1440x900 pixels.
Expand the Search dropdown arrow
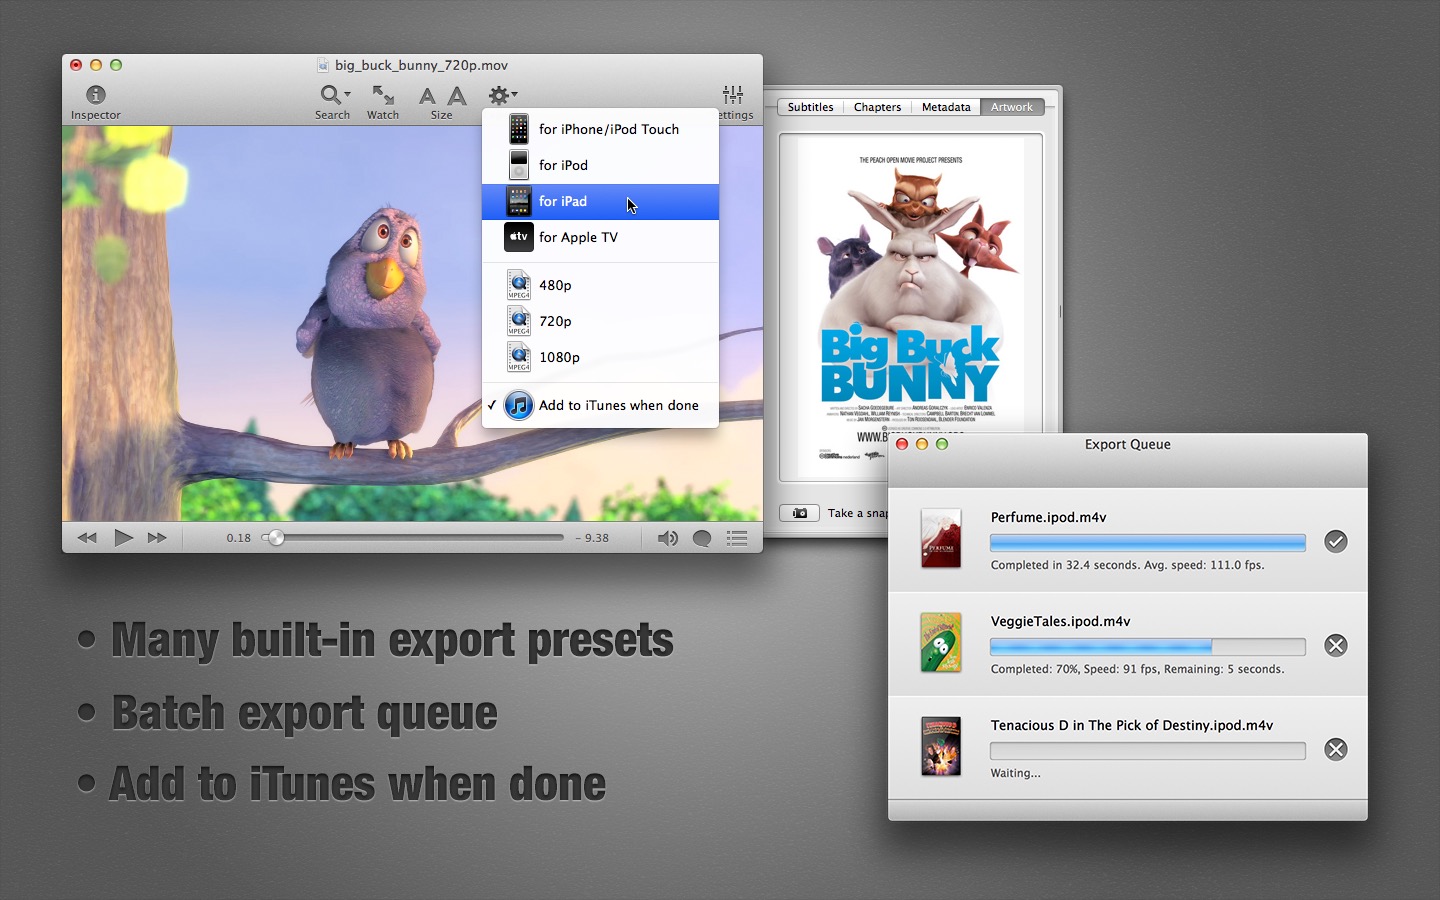click(x=348, y=95)
